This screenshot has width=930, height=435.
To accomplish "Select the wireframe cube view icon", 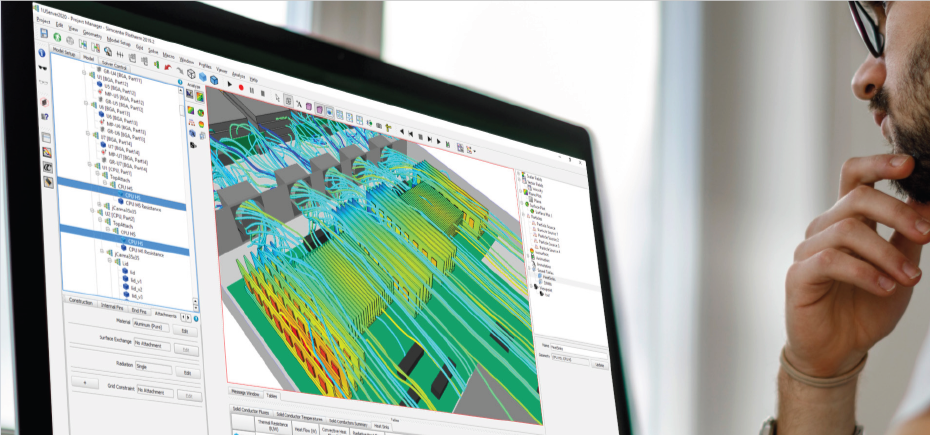I will pyautogui.click(x=192, y=74).
